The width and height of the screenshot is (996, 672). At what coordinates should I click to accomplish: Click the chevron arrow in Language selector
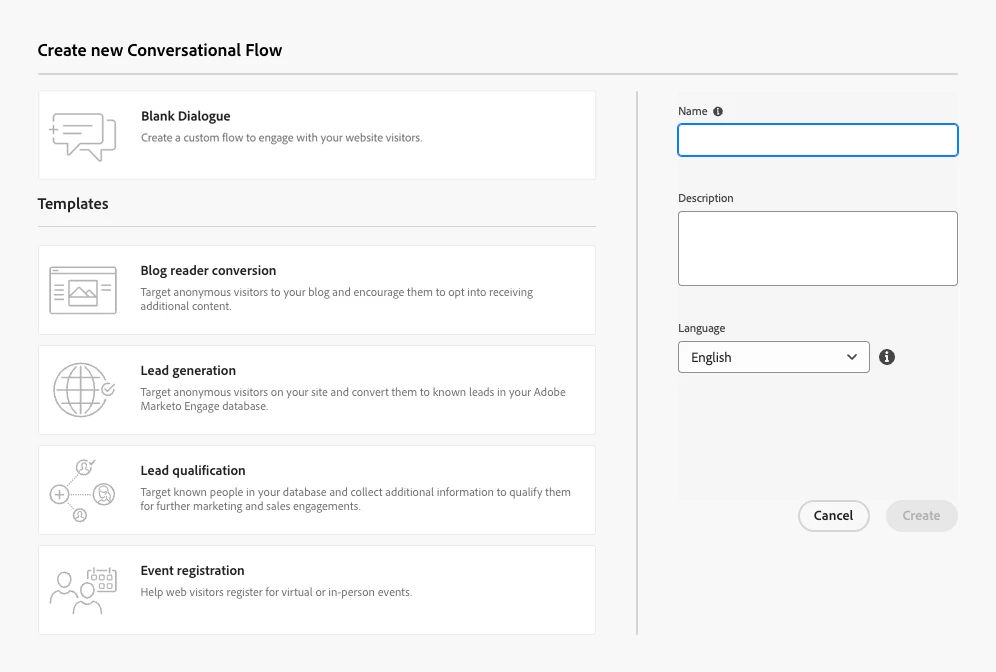click(x=852, y=357)
